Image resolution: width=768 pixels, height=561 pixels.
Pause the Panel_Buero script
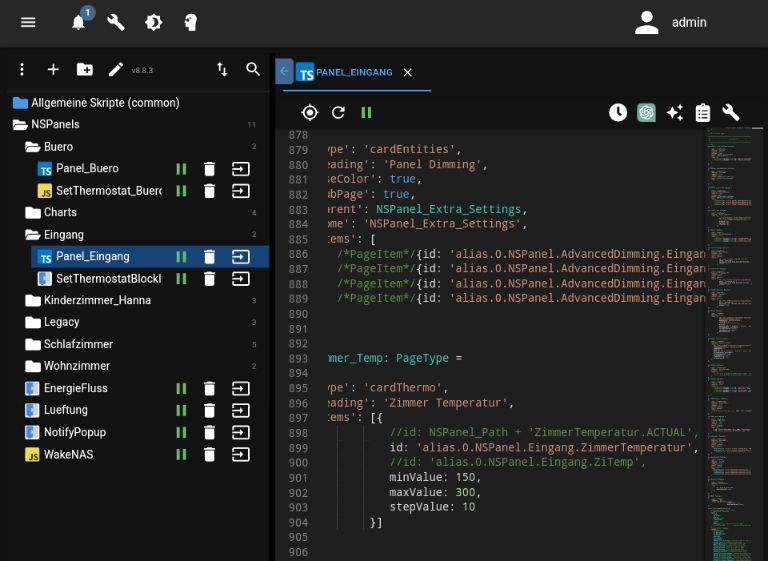[x=181, y=169]
